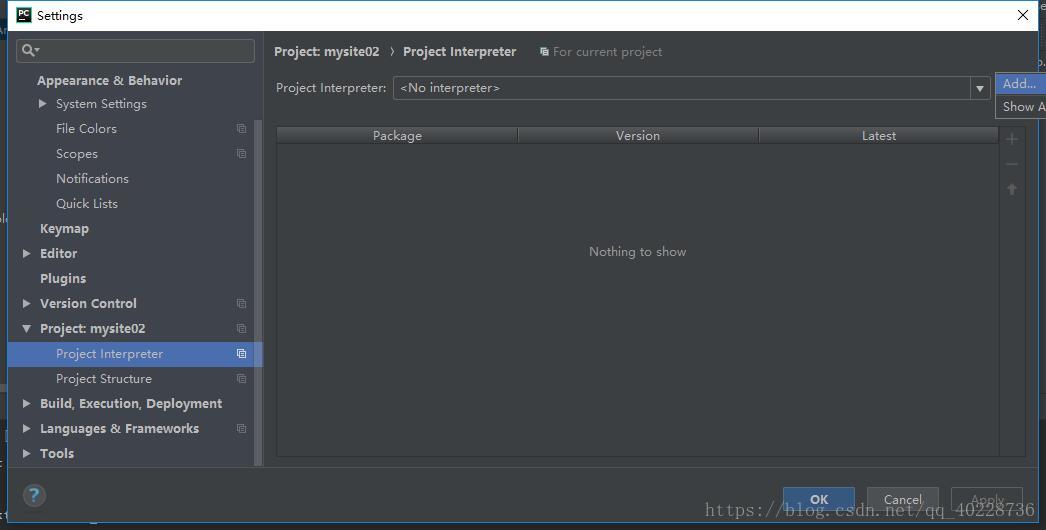This screenshot has width=1046, height=530.
Task: Expand the Editor section
Action: pos(27,253)
